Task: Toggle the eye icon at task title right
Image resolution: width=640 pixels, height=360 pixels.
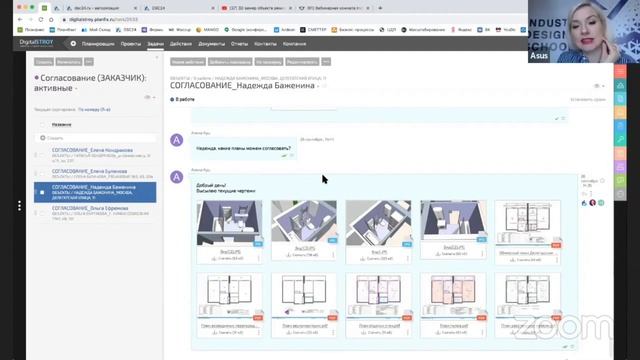Action: coord(597,86)
